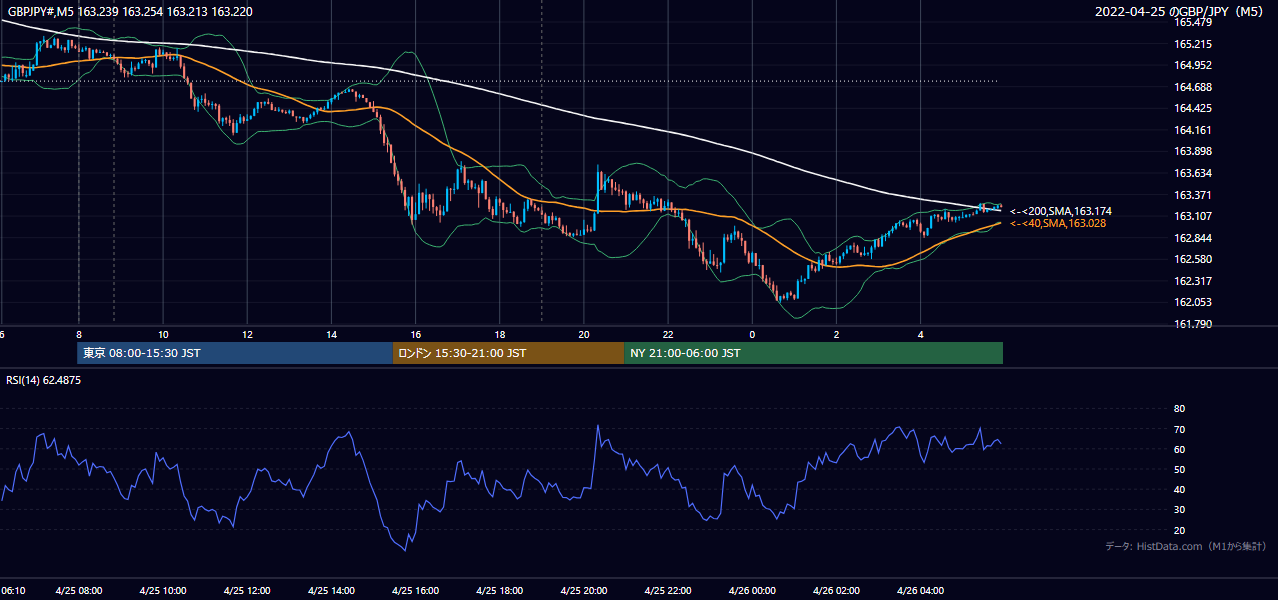Click price axis label 165.479
Viewport: 1278px width, 600px height.
[x=1193, y=22]
